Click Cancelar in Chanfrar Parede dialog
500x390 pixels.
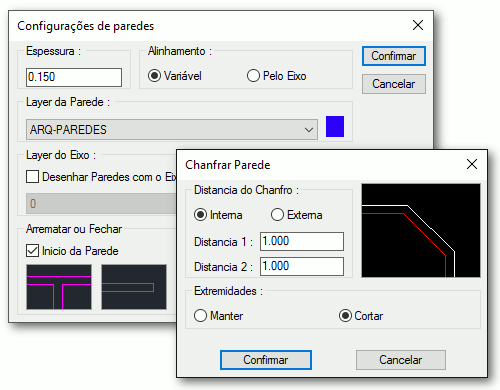[401, 360]
